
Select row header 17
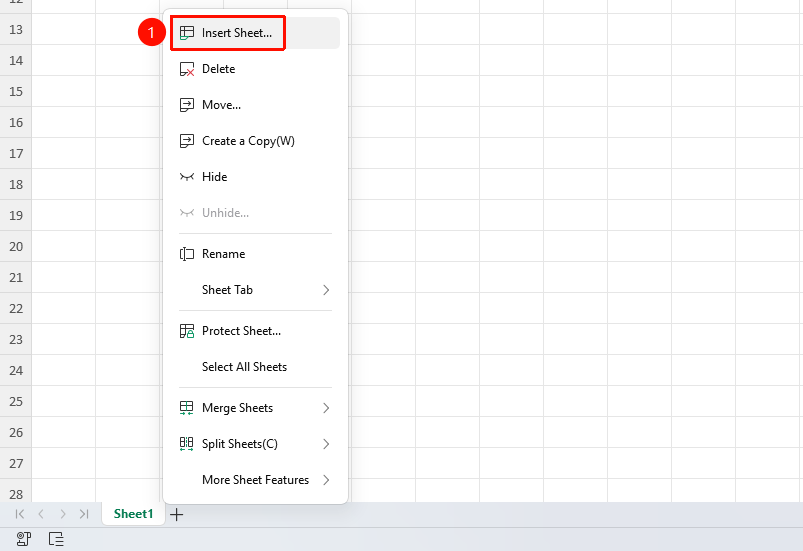(16, 154)
